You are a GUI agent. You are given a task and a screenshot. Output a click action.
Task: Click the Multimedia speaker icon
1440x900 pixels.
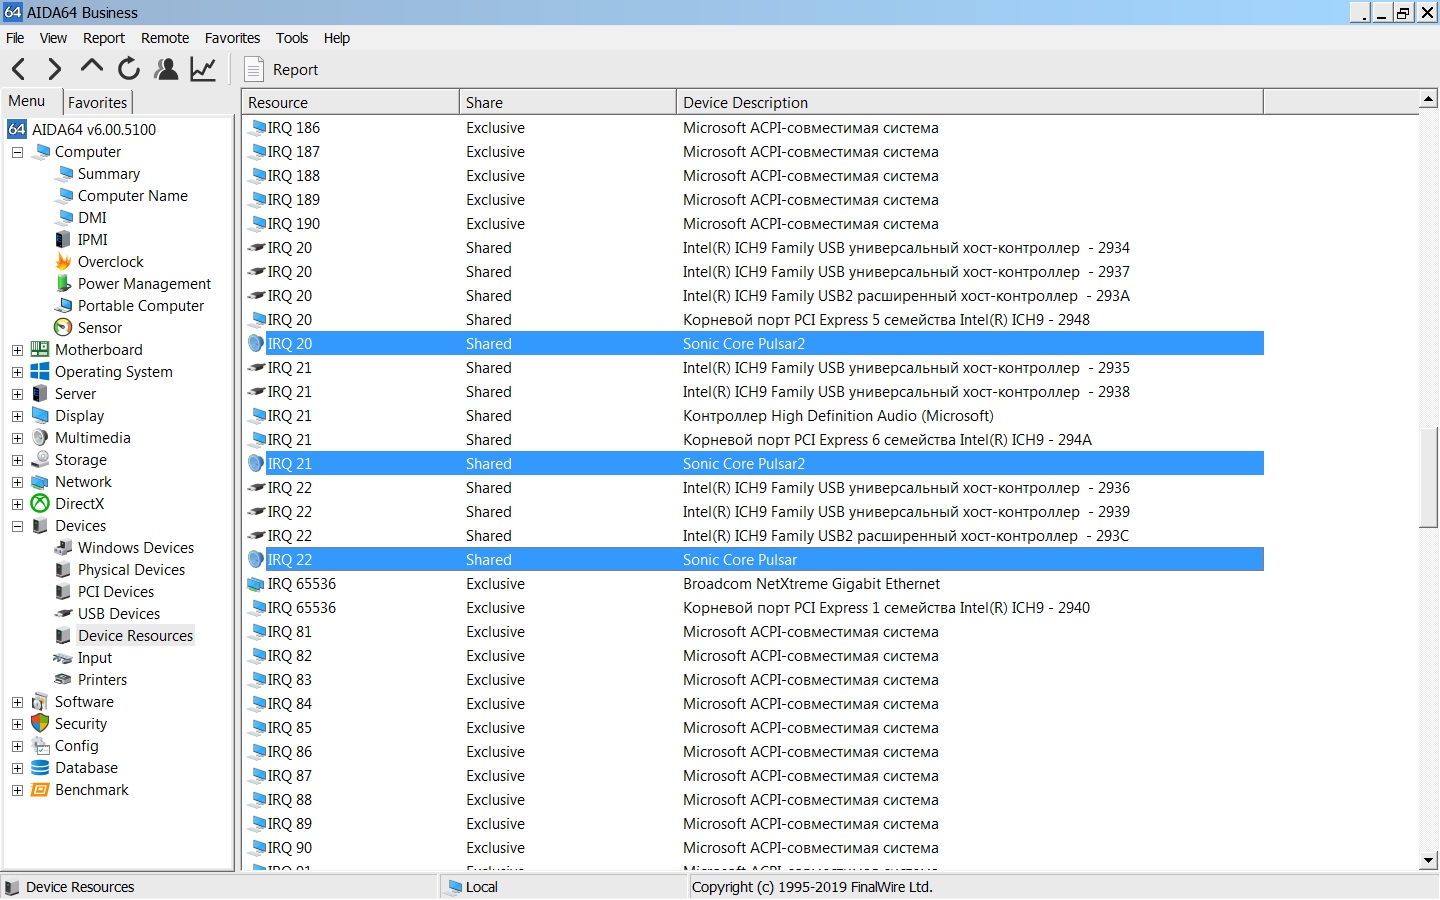(40, 438)
